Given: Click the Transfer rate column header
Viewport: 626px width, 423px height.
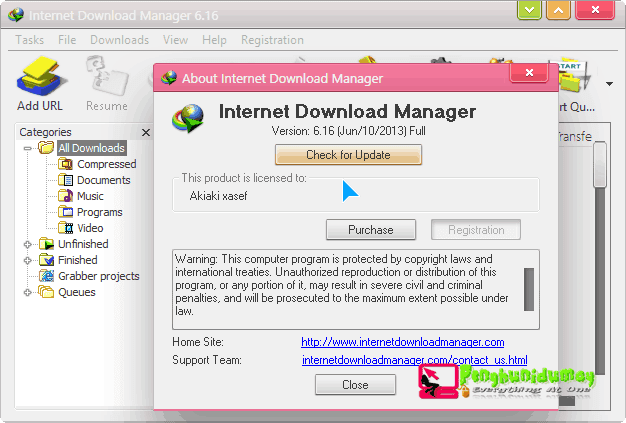Looking at the screenshot, I should click(575, 136).
